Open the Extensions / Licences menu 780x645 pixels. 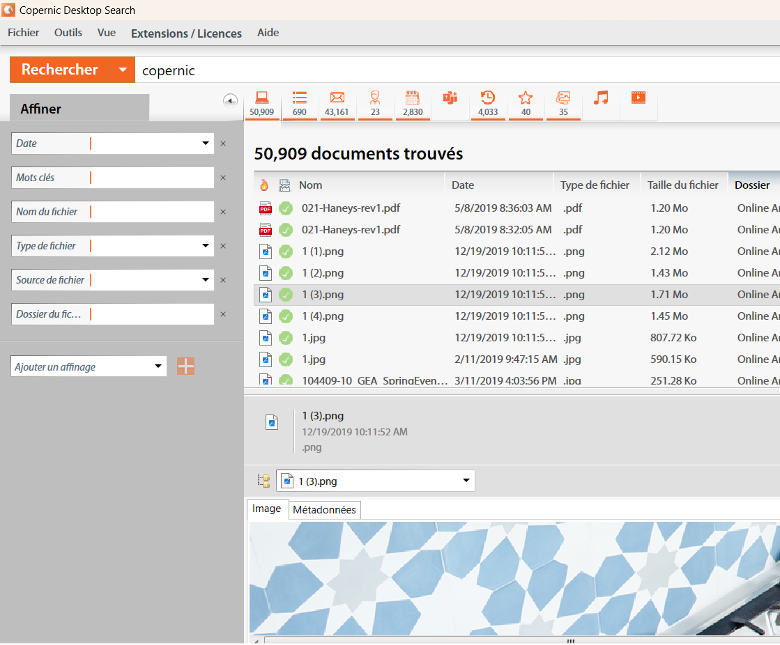(186, 34)
